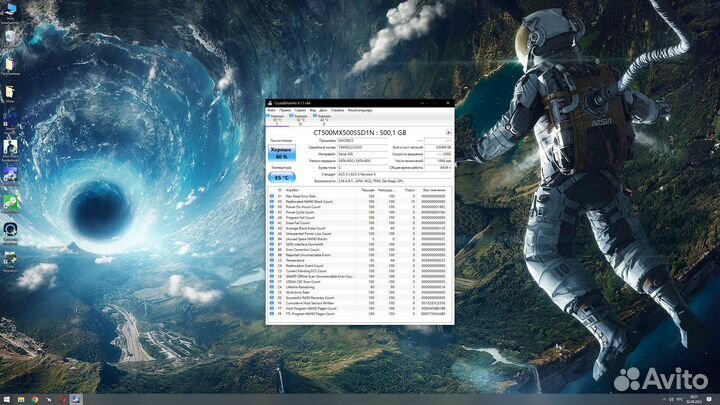Image resolution: width=720 pixels, height=405 pixels.
Task: Select the Reported Uncorrectable Errors row
Action: [x=360, y=255]
